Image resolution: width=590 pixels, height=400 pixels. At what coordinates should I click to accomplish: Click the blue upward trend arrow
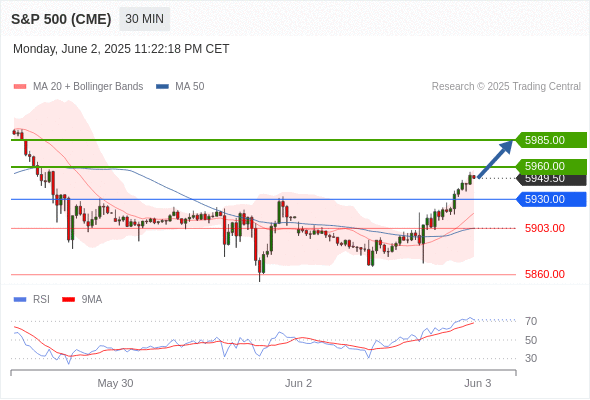(x=495, y=158)
